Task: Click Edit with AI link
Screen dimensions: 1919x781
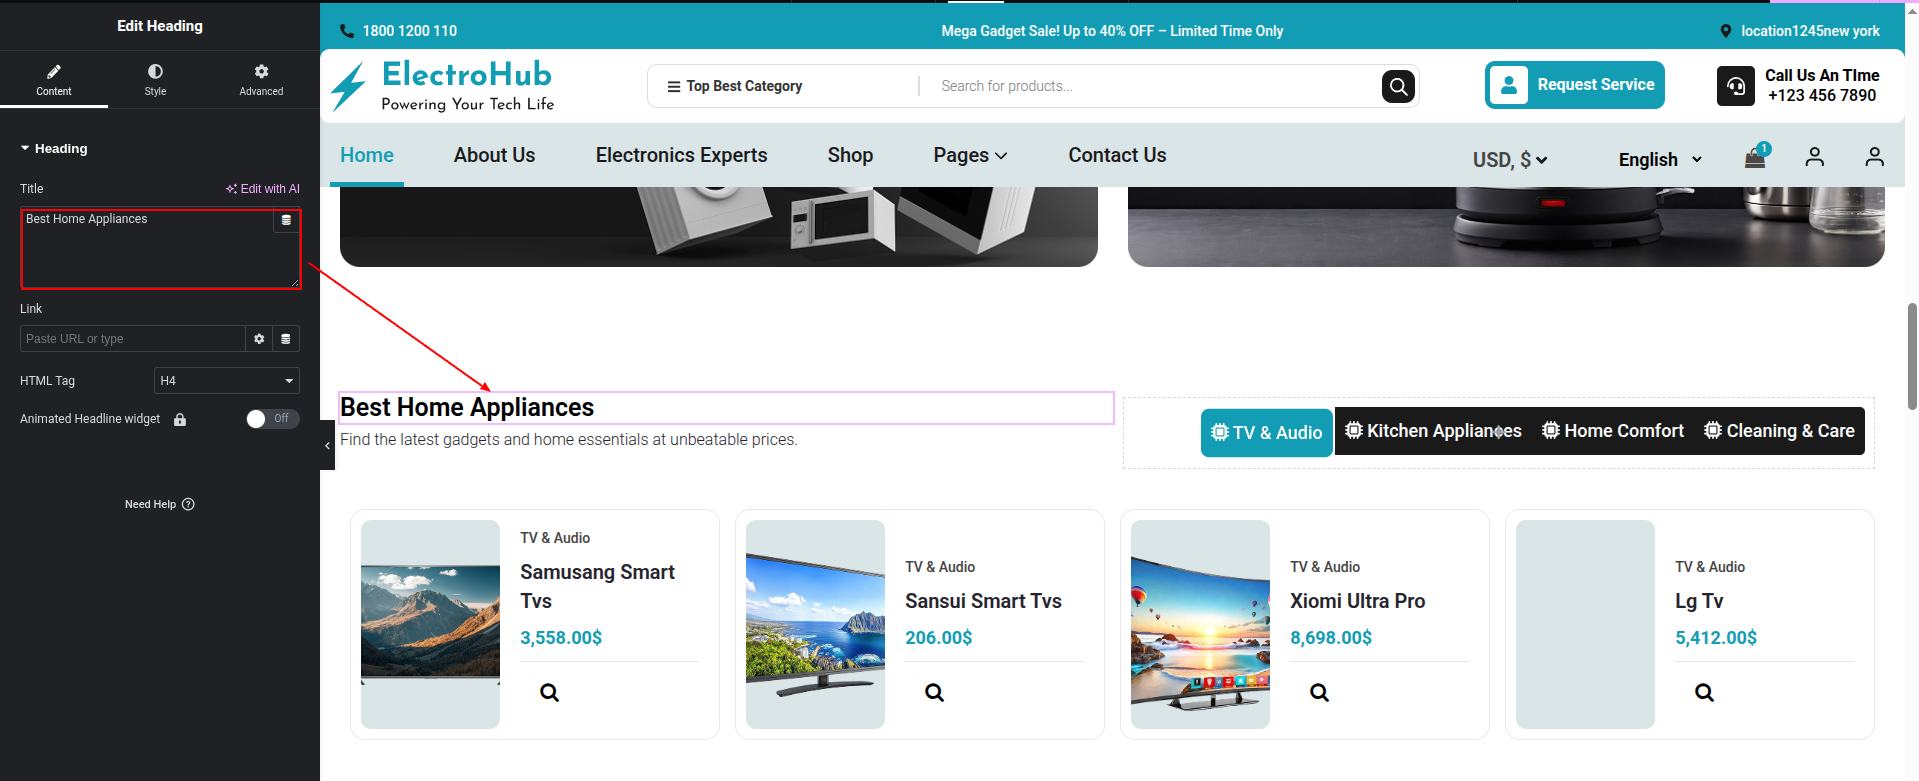Action: 263,189
